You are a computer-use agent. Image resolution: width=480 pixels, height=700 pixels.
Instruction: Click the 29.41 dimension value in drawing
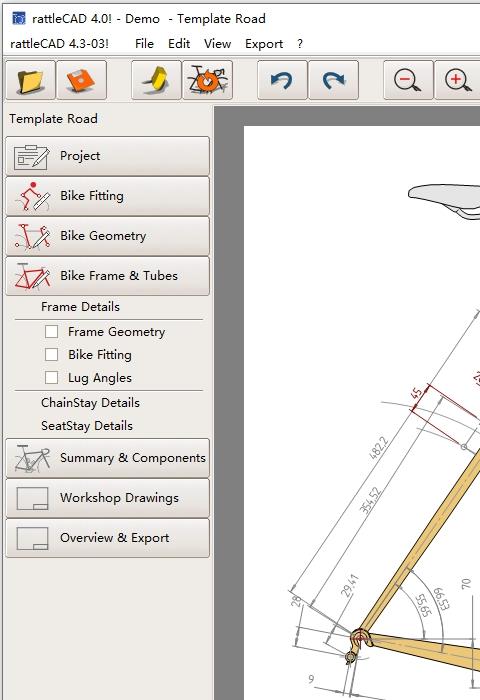(x=349, y=585)
